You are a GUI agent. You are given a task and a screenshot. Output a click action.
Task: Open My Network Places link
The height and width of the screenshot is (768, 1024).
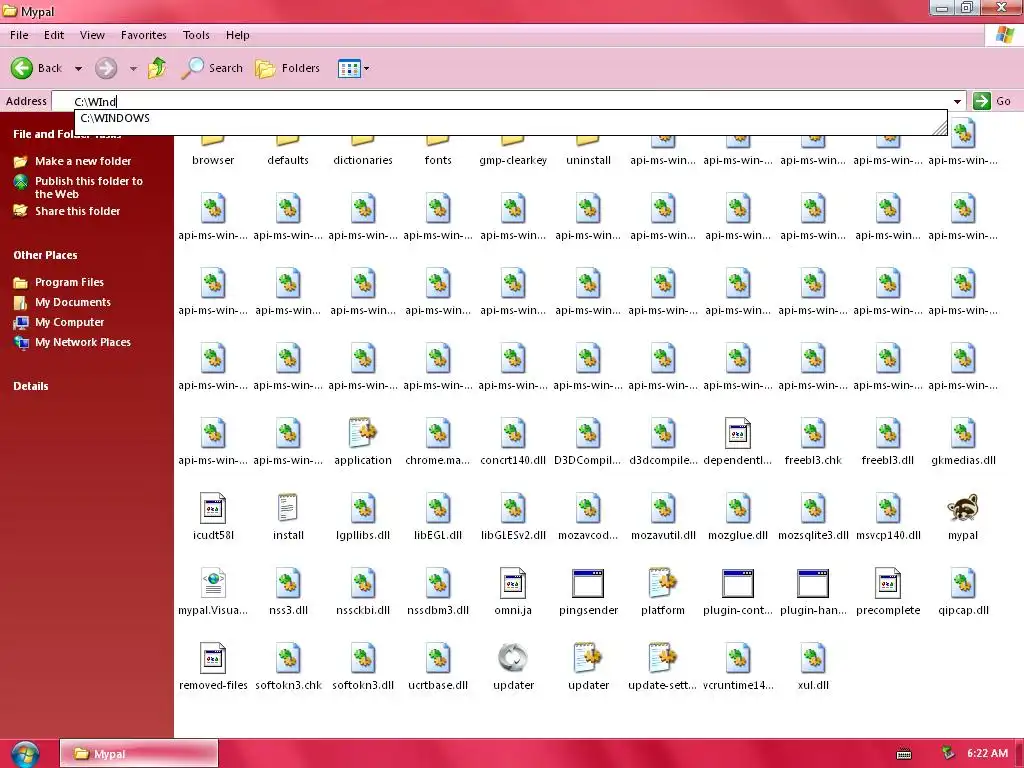83,342
